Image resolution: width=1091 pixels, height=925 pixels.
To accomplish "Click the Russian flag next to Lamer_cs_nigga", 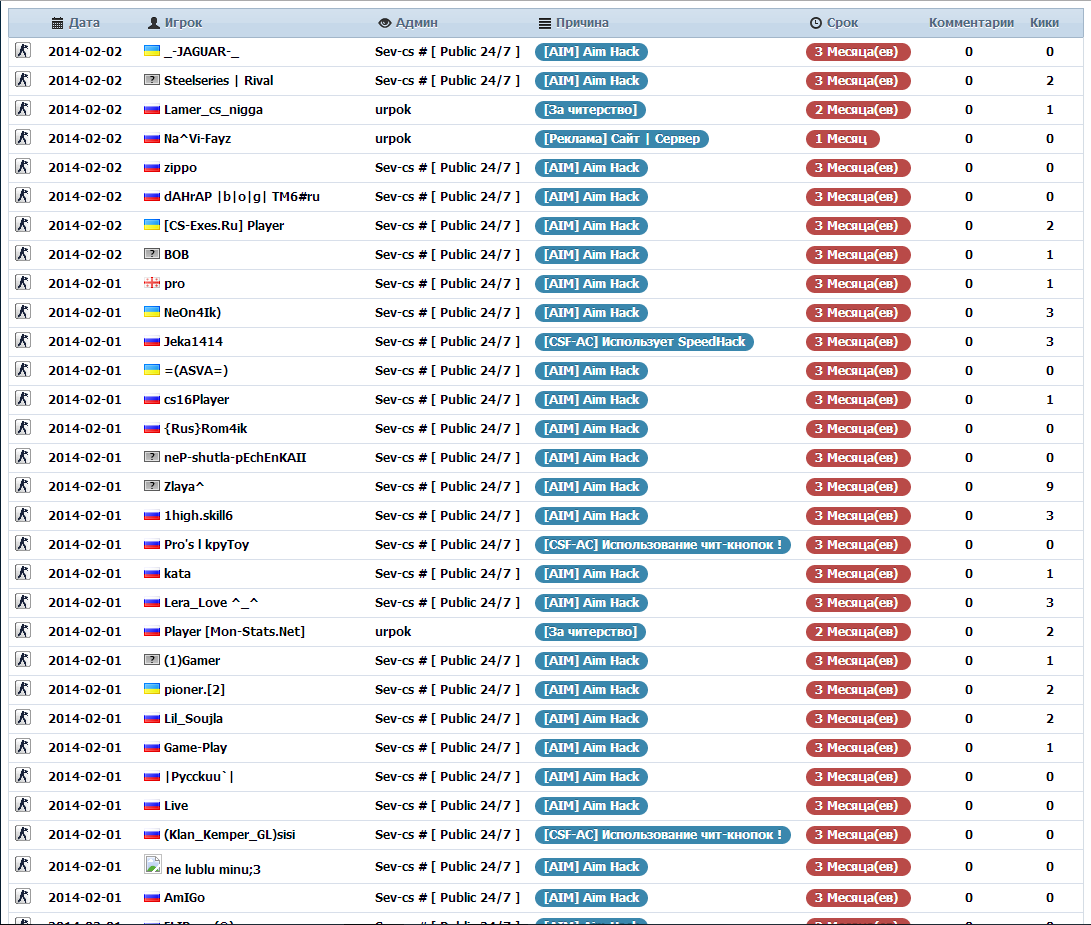I will (152, 109).
